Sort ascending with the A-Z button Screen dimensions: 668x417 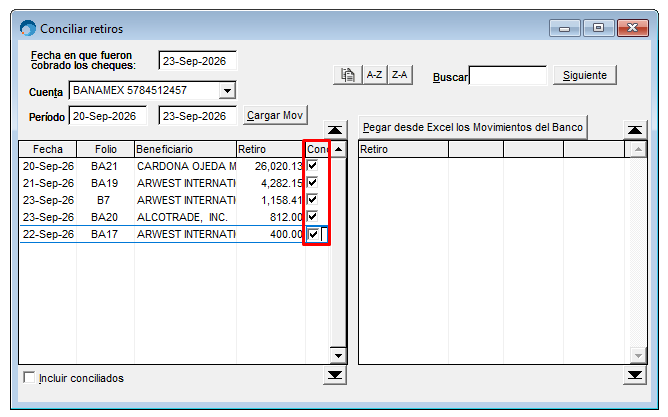pos(374,75)
